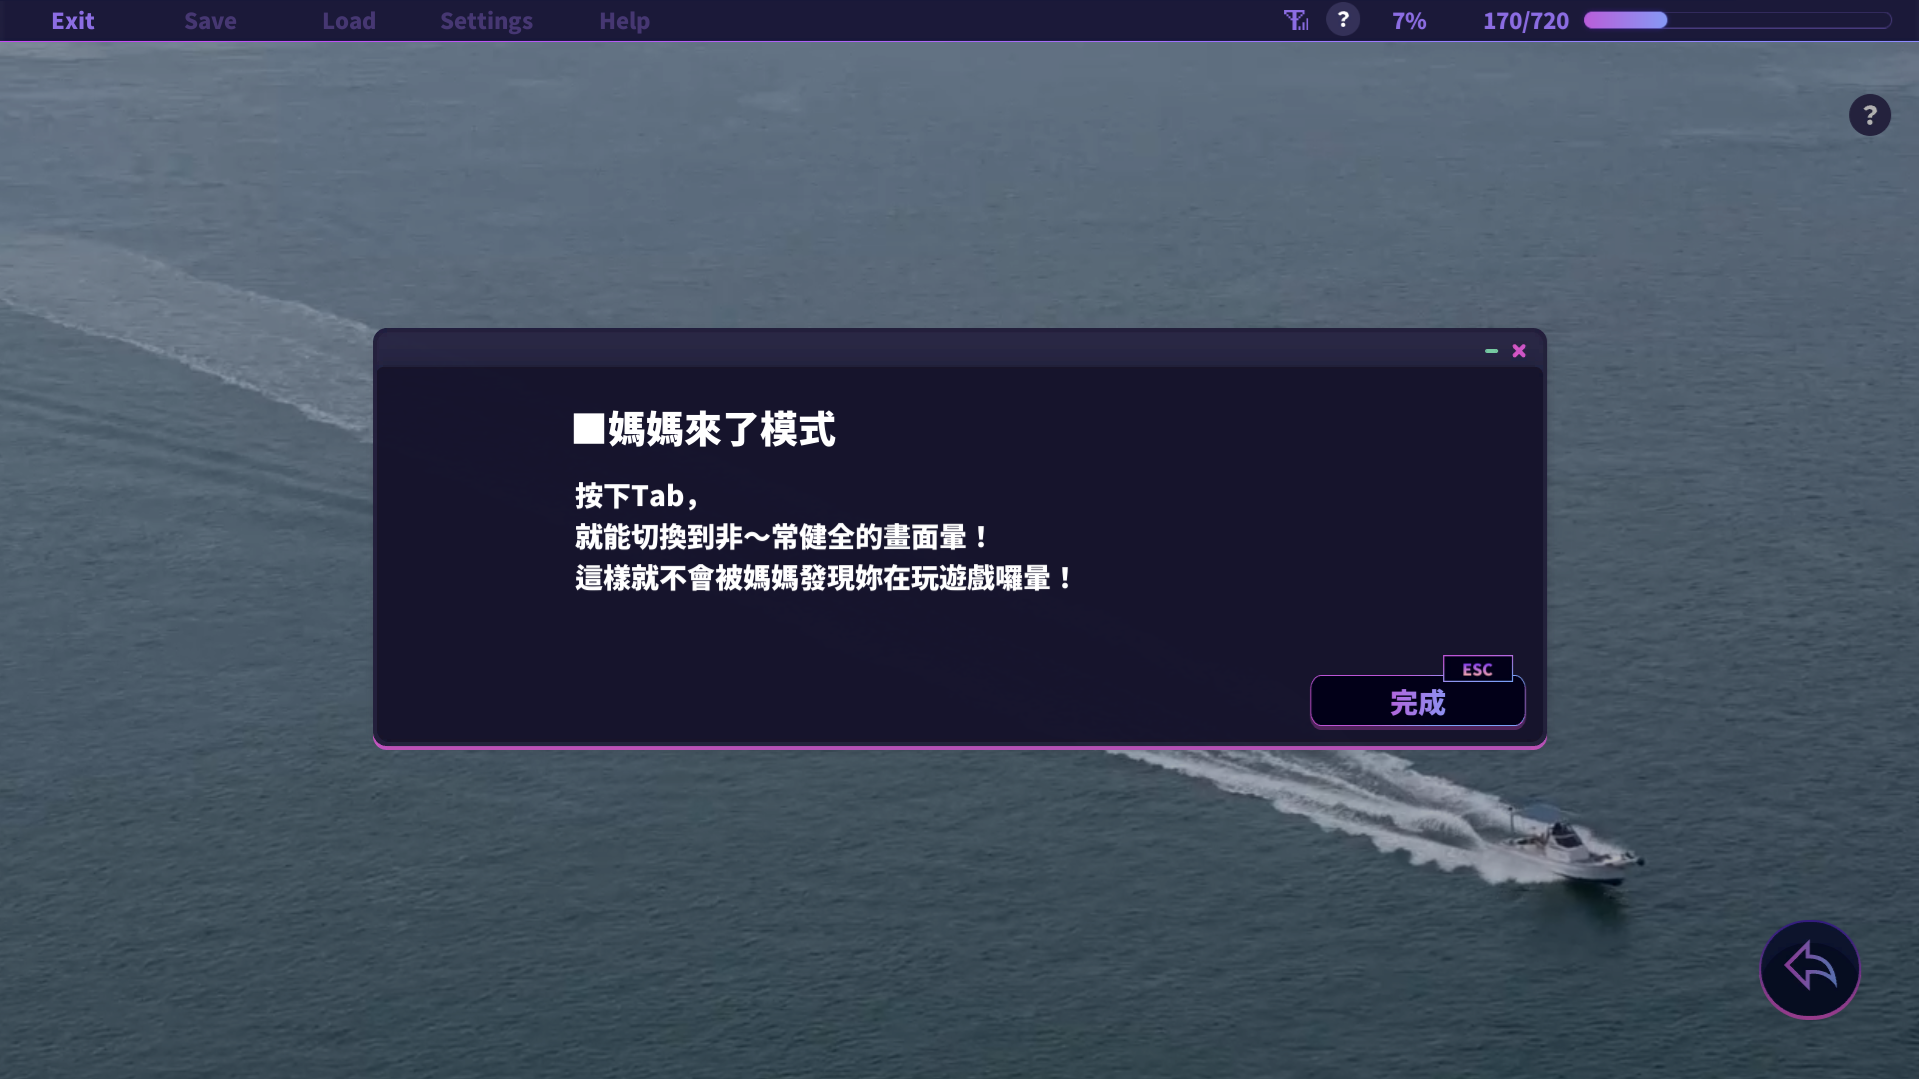Click the 按下Tab instruction text

(x=636, y=496)
